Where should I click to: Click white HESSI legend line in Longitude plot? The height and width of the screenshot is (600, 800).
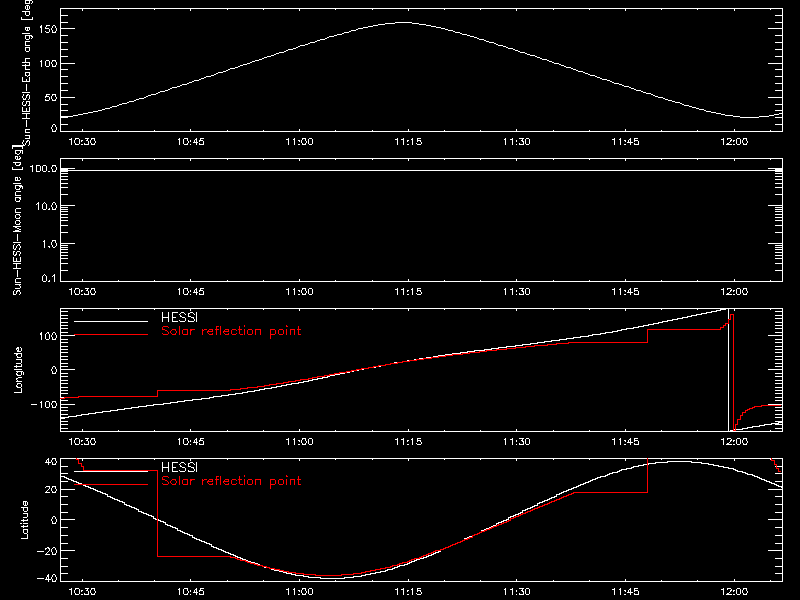click(111, 321)
